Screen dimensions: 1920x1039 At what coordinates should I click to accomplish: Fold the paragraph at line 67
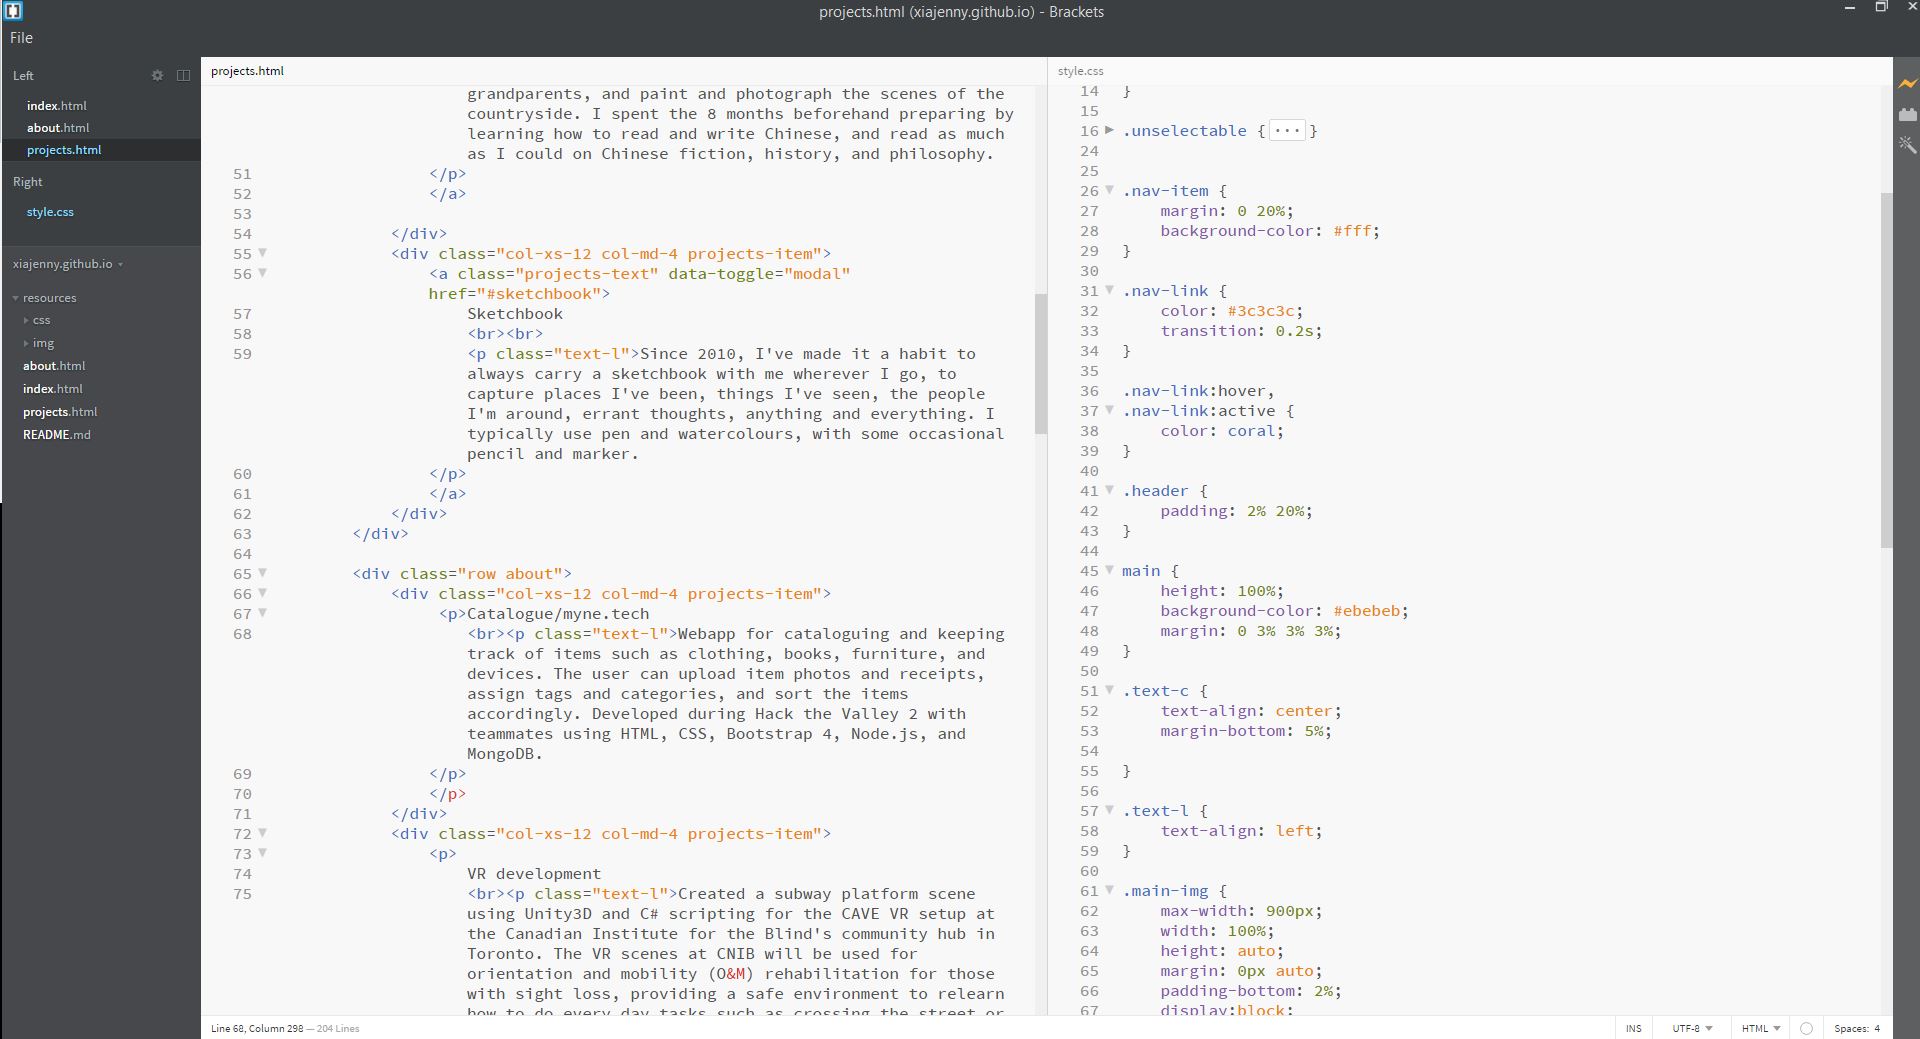[263, 613]
